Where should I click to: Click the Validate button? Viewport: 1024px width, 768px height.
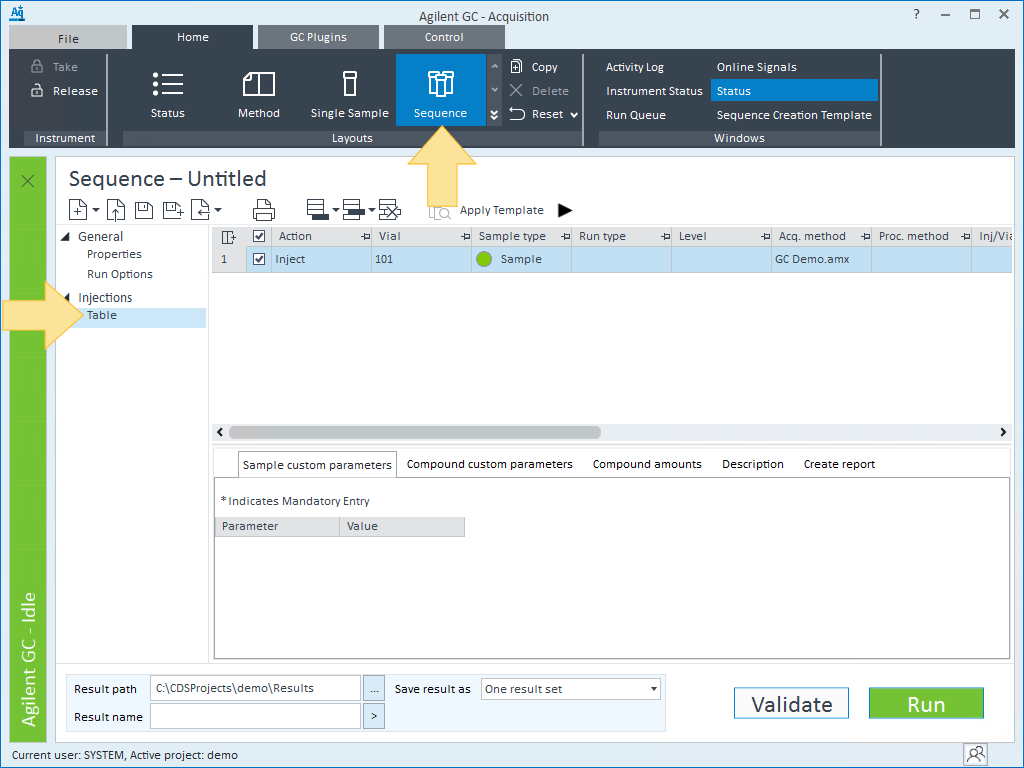(x=791, y=703)
